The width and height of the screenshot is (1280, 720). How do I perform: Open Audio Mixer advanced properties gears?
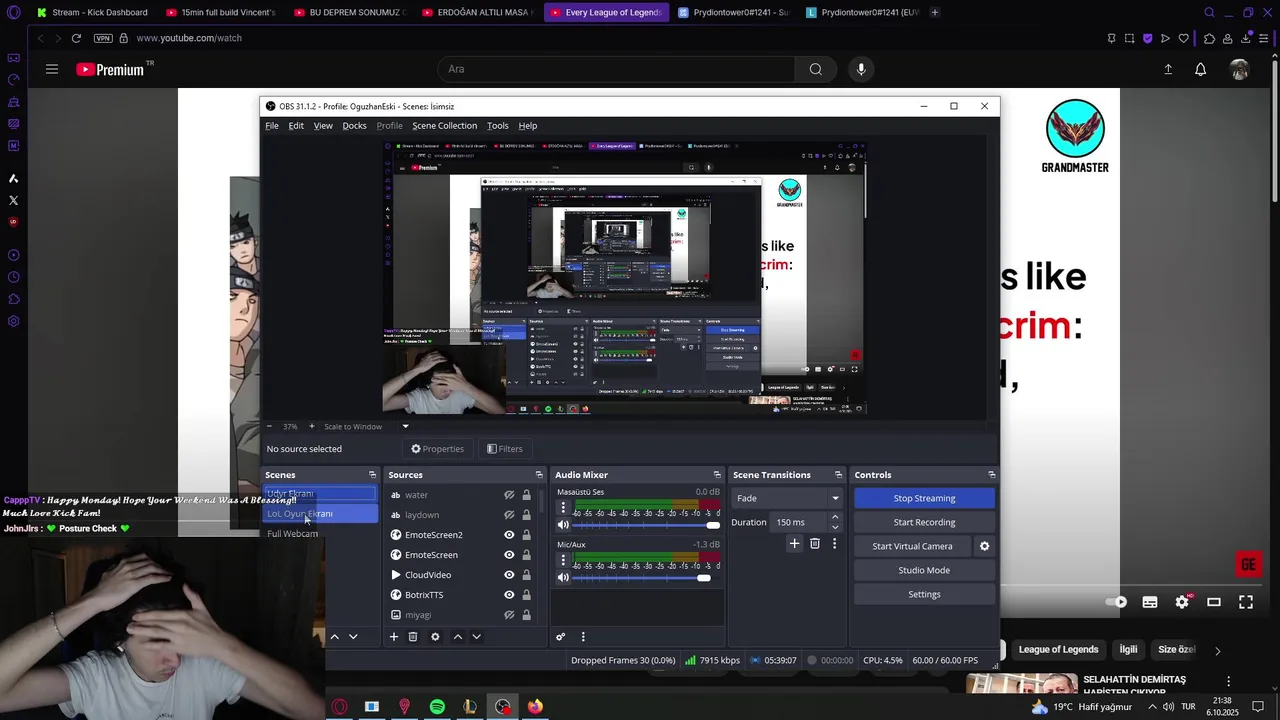click(x=561, y=637)
